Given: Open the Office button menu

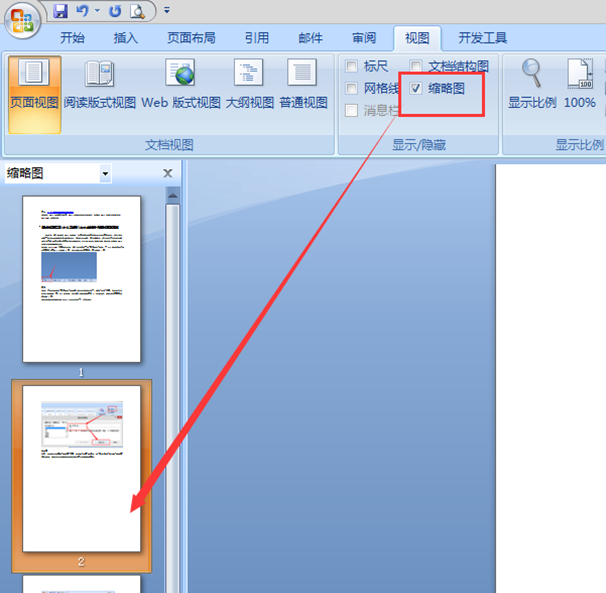Looking at the screenshot, I should coord(22,20).
